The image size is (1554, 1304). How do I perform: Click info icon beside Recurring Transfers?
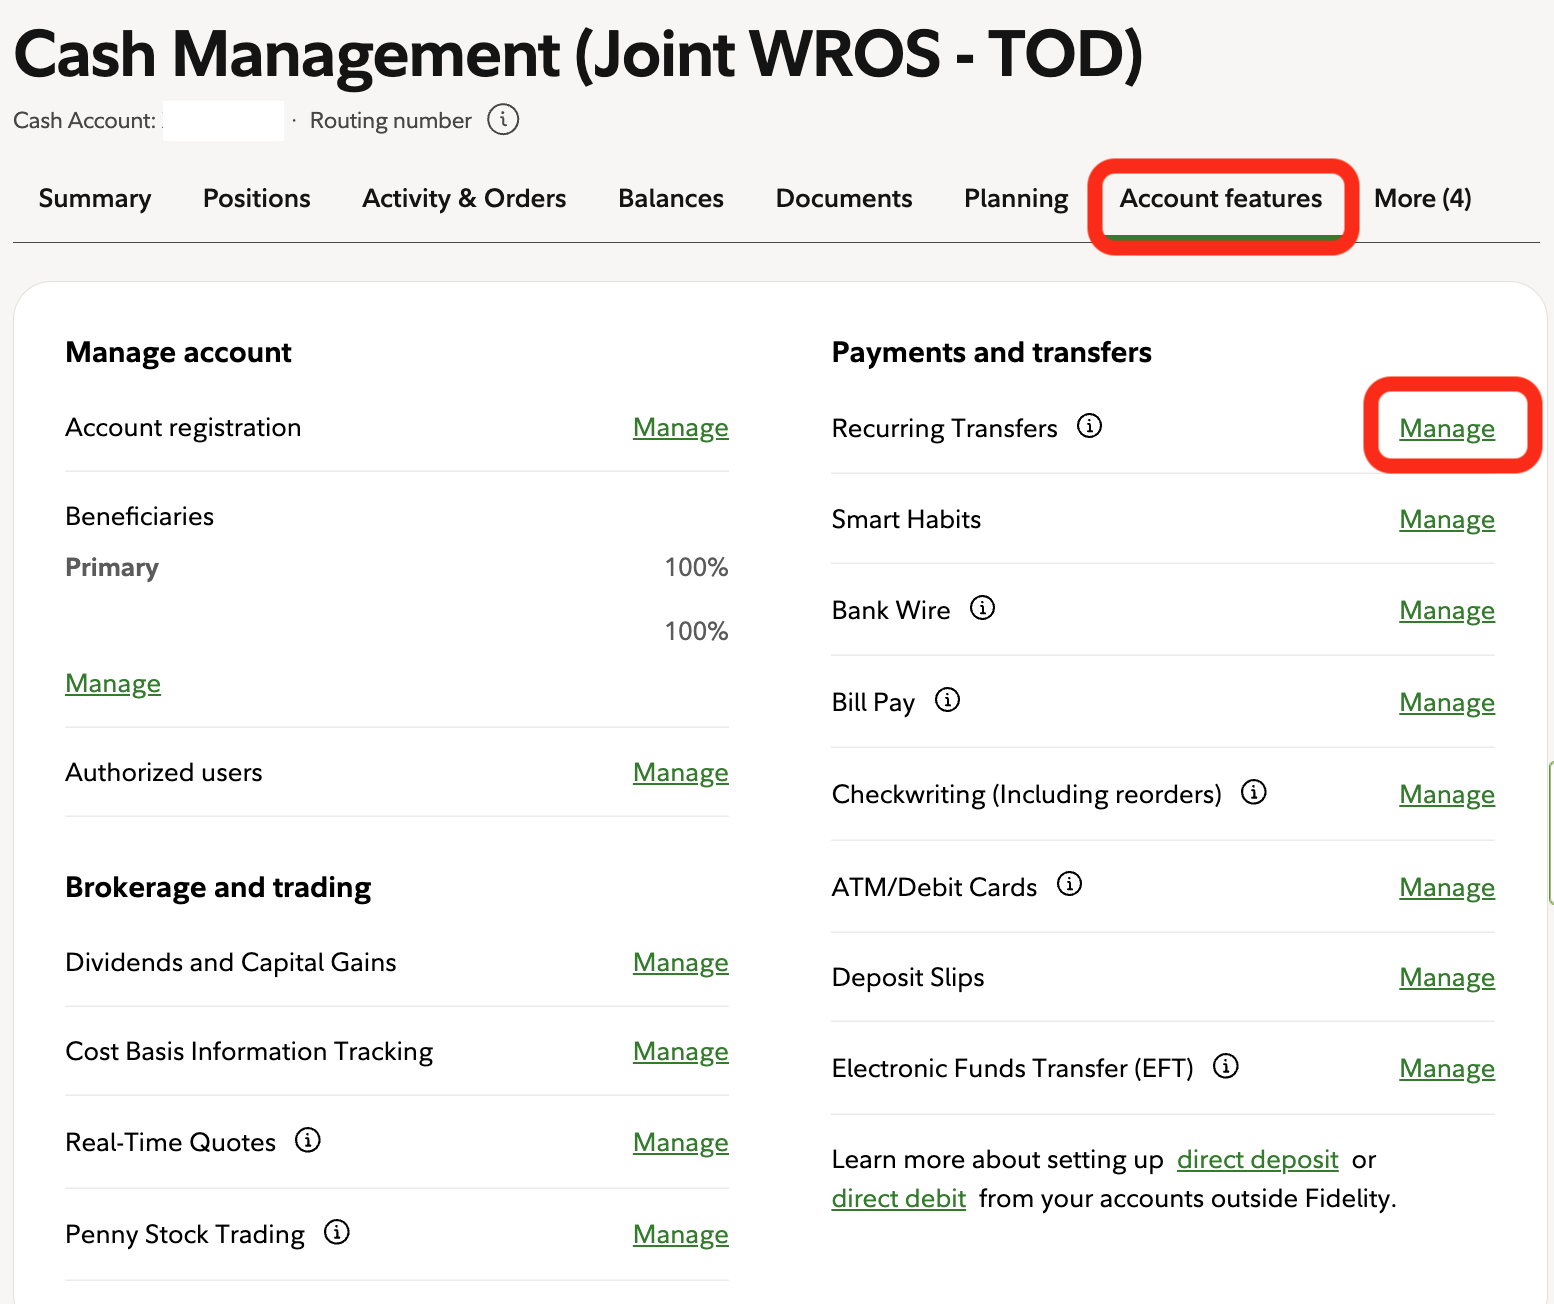(1089, 426)
